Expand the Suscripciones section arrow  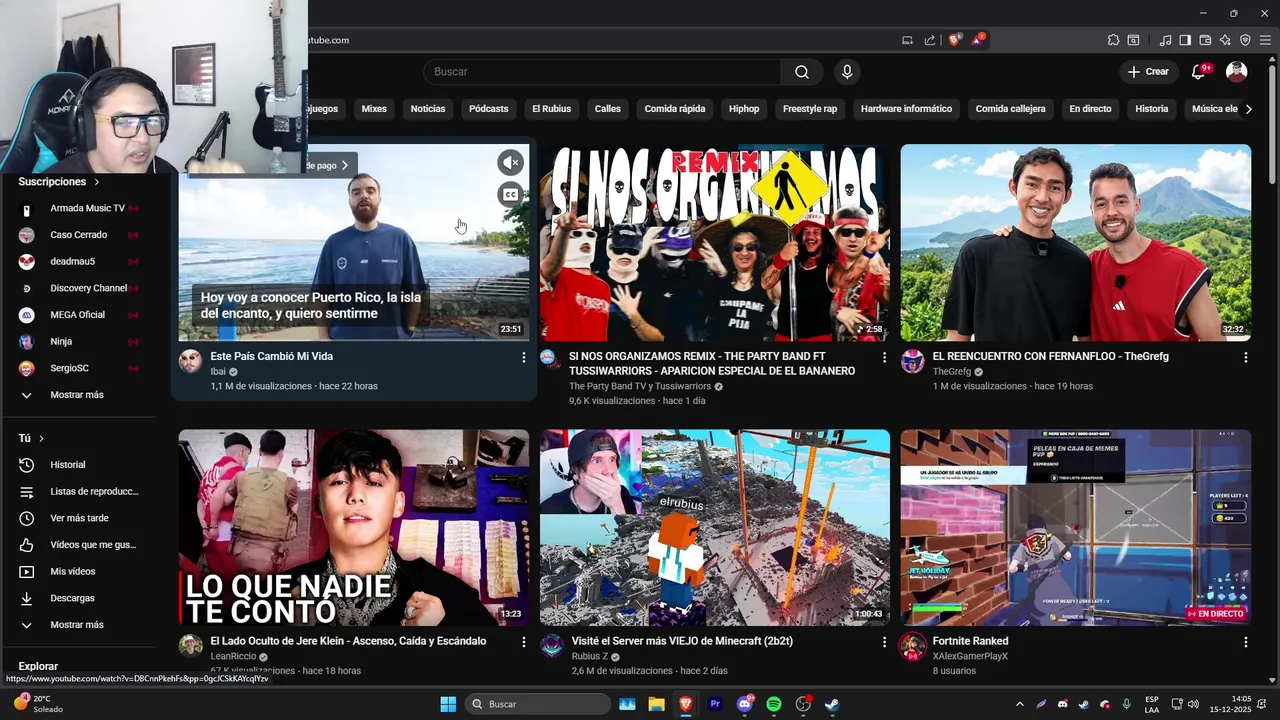pos(97,182)
